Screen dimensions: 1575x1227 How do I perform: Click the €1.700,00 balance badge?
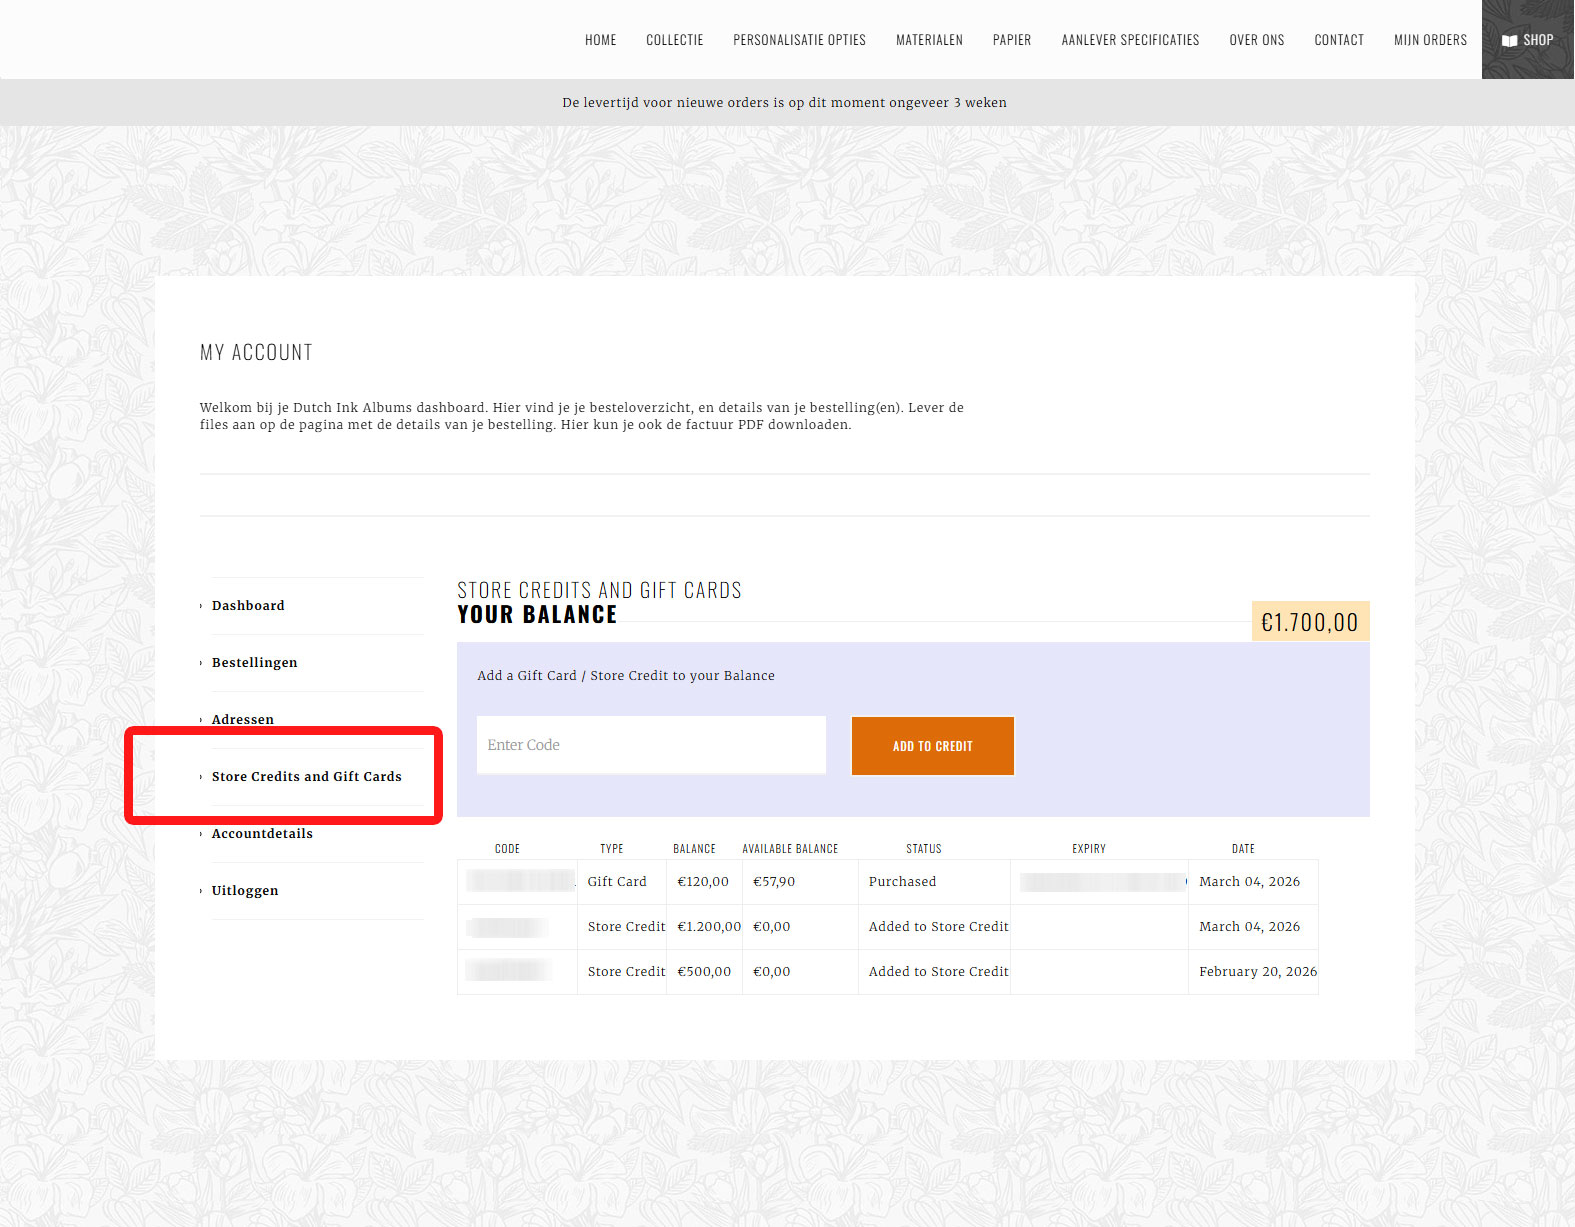point(1310,622)
